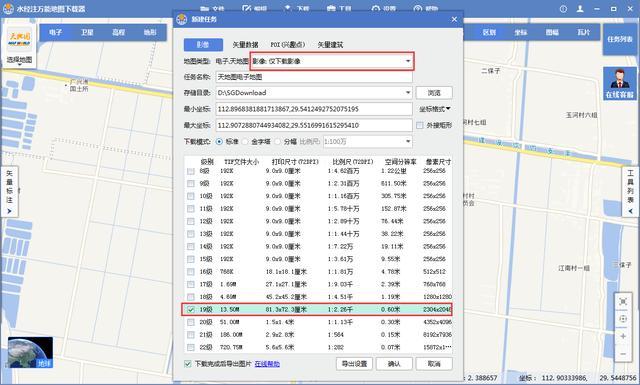Screen dimensions: 640x385
Task: Click the 任务名称 input field
Action: (x=314, y=77)
